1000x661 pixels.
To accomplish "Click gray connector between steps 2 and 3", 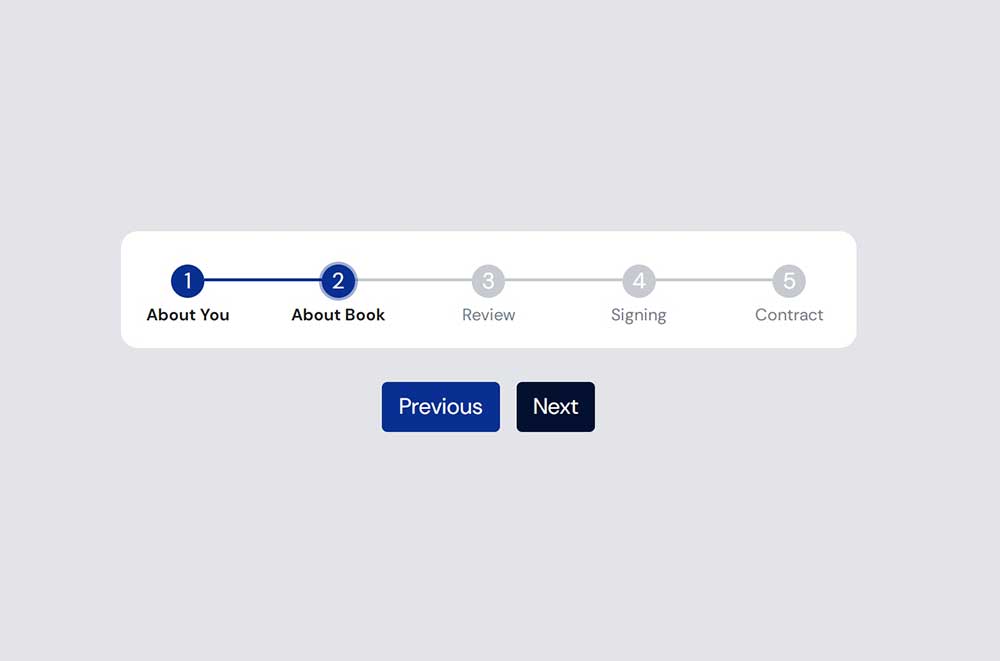I will (414, 280).
